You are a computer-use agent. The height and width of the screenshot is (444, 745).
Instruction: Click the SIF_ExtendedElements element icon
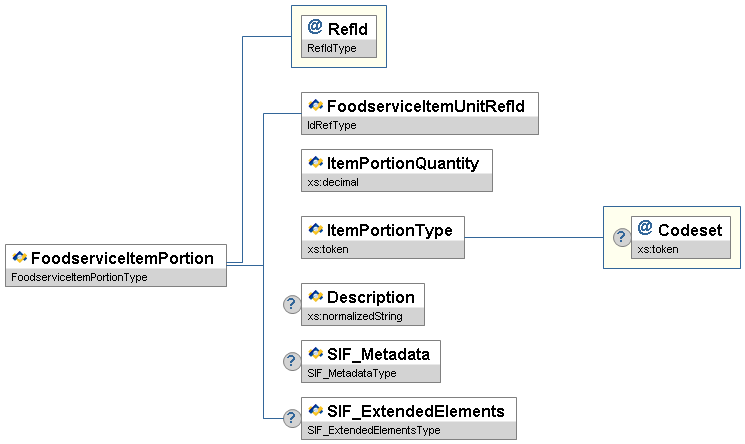tap(316, 411)
